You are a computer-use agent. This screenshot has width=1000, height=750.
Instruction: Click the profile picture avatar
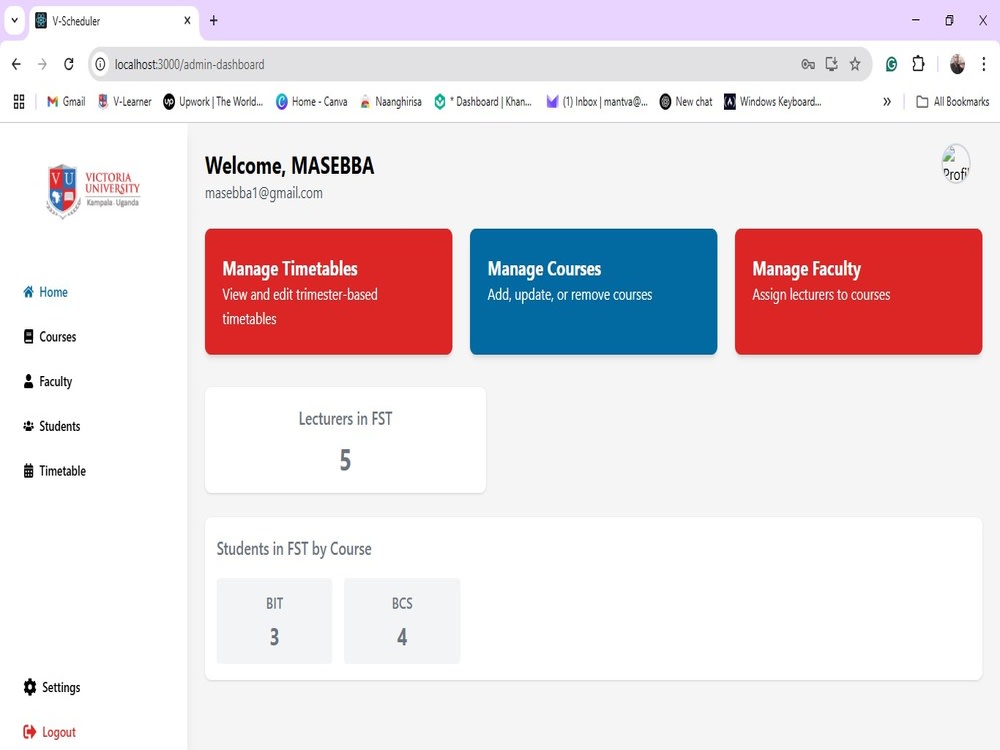956,165
